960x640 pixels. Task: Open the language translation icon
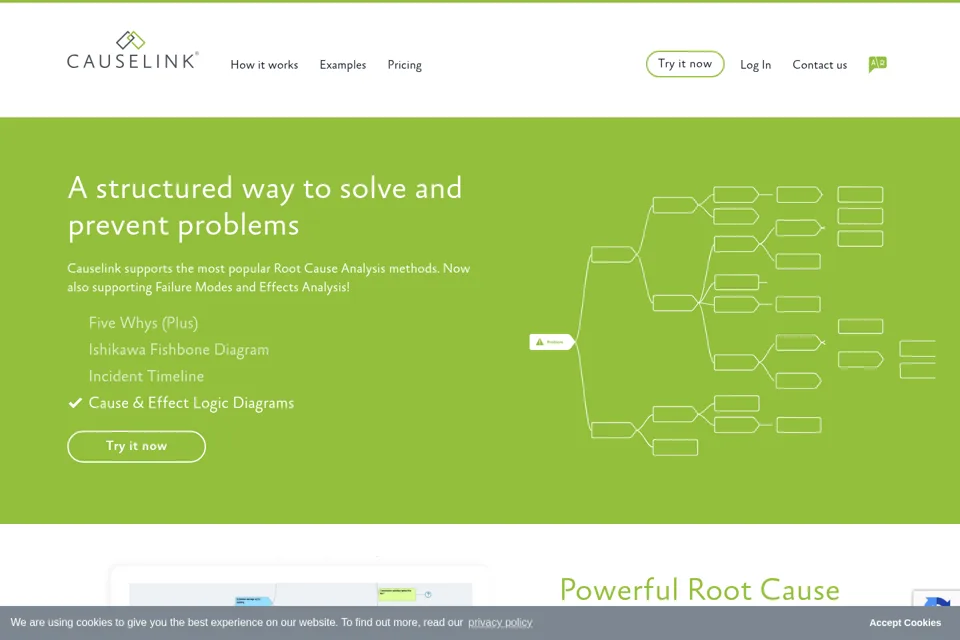click(x=877, y=64)
